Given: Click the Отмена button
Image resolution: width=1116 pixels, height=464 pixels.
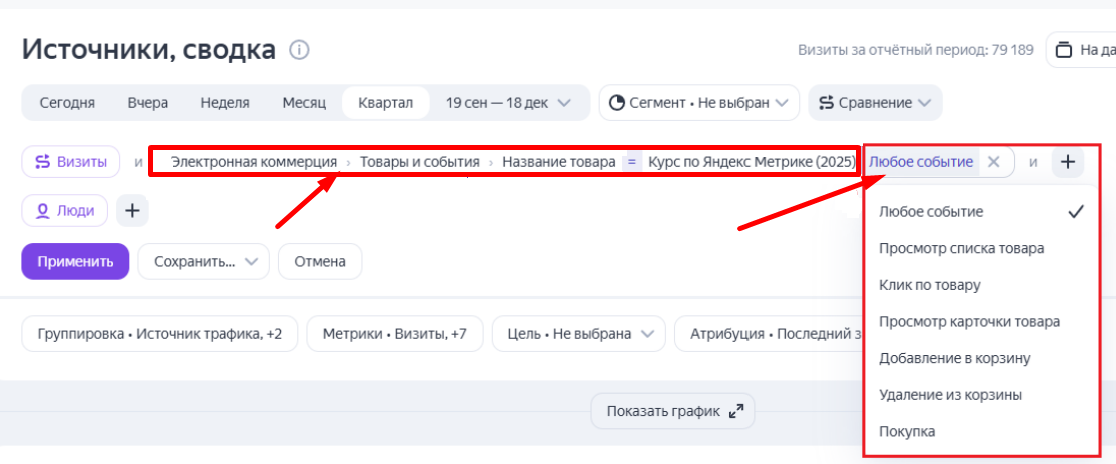Looking at the screenshot, I should click(320, 261).
